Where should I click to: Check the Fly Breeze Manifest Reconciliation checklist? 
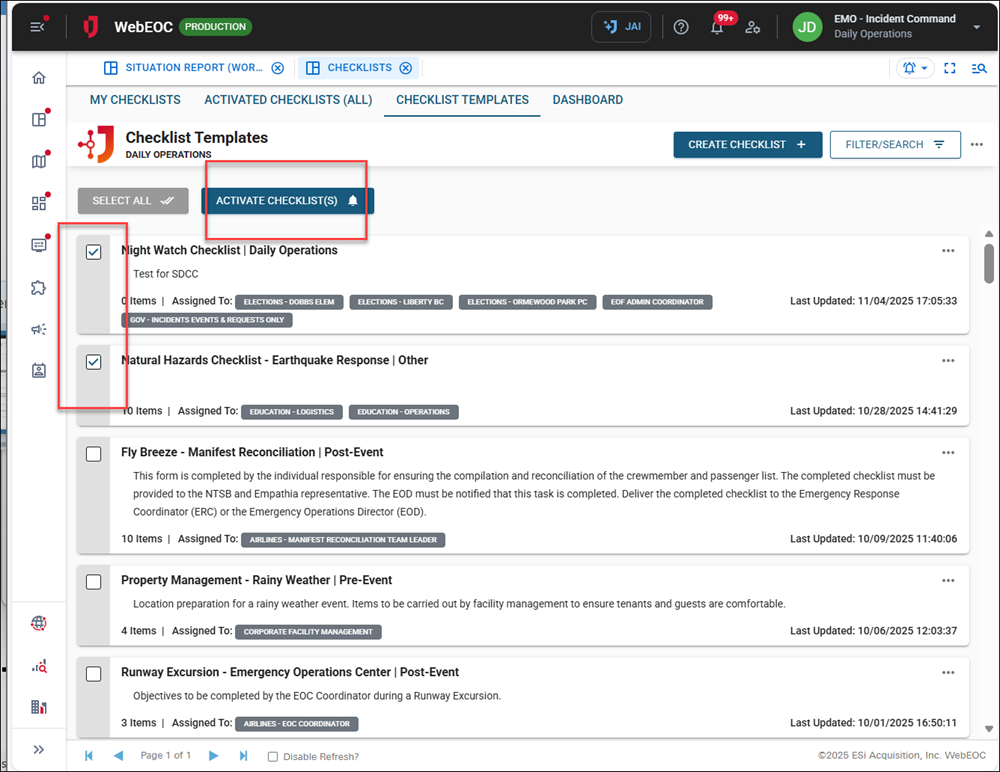93,453
